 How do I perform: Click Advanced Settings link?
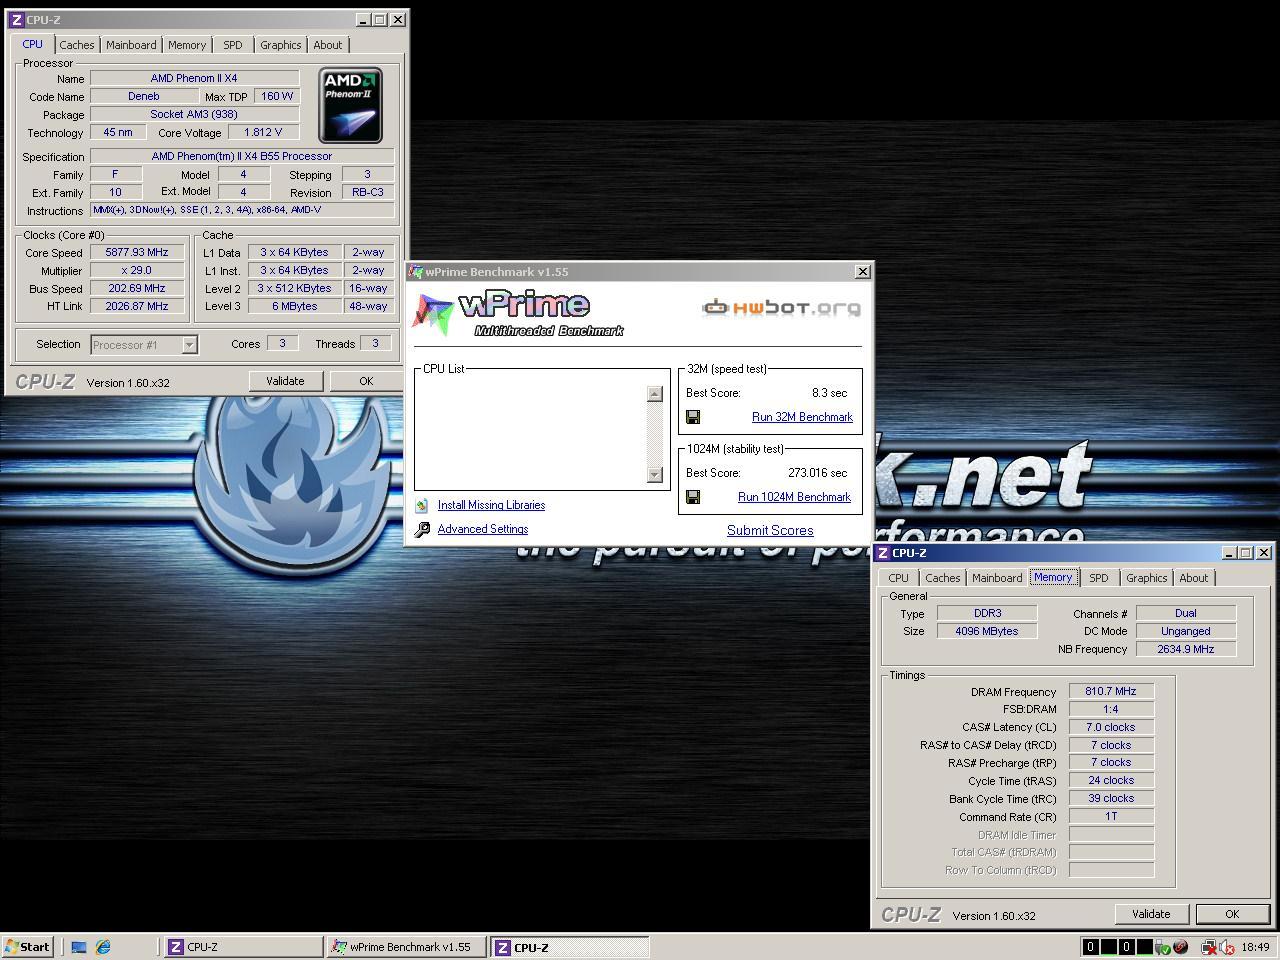[x=483, y=529]
